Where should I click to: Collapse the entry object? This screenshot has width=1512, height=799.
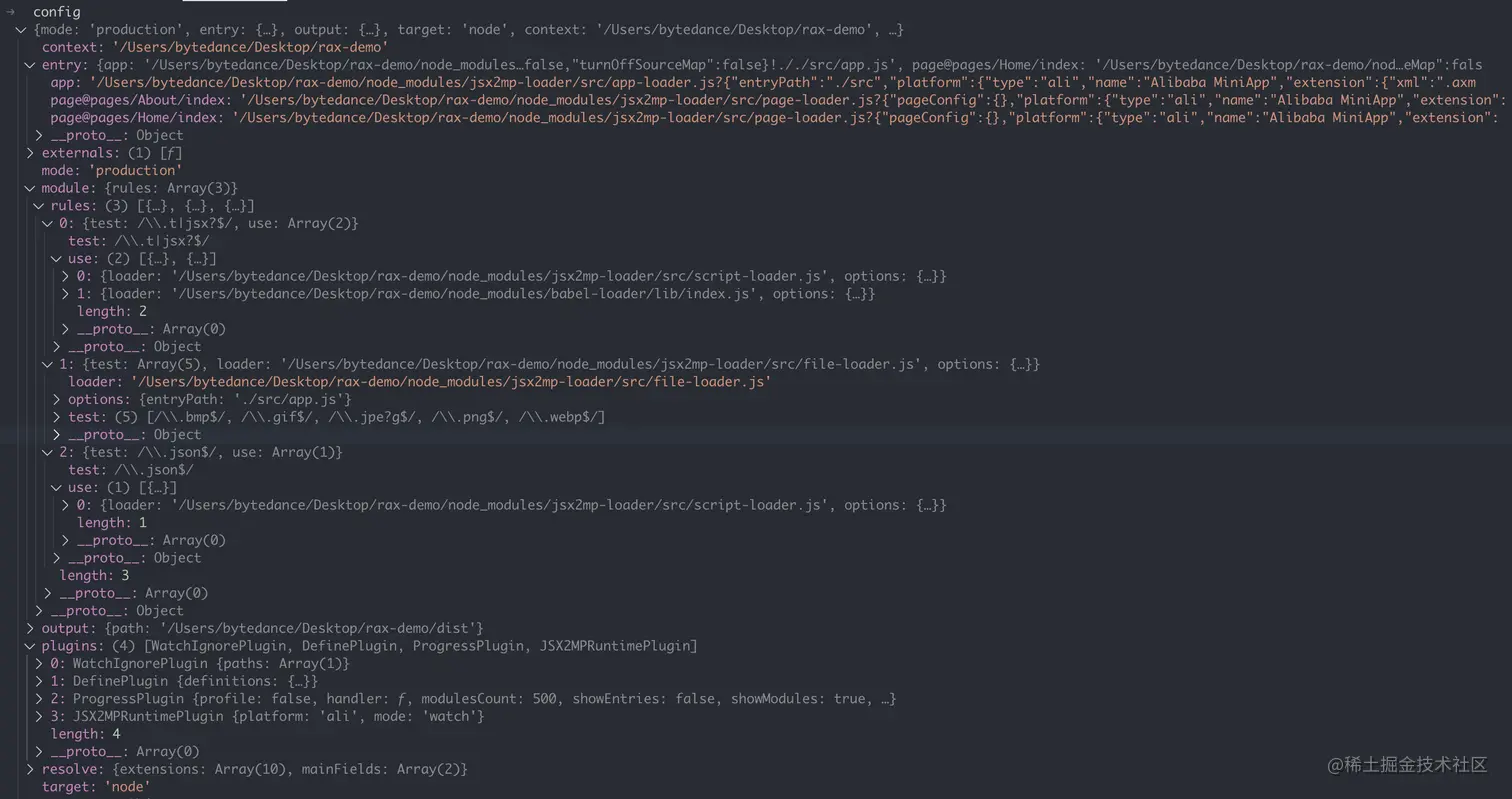click(x=30, y=65)
